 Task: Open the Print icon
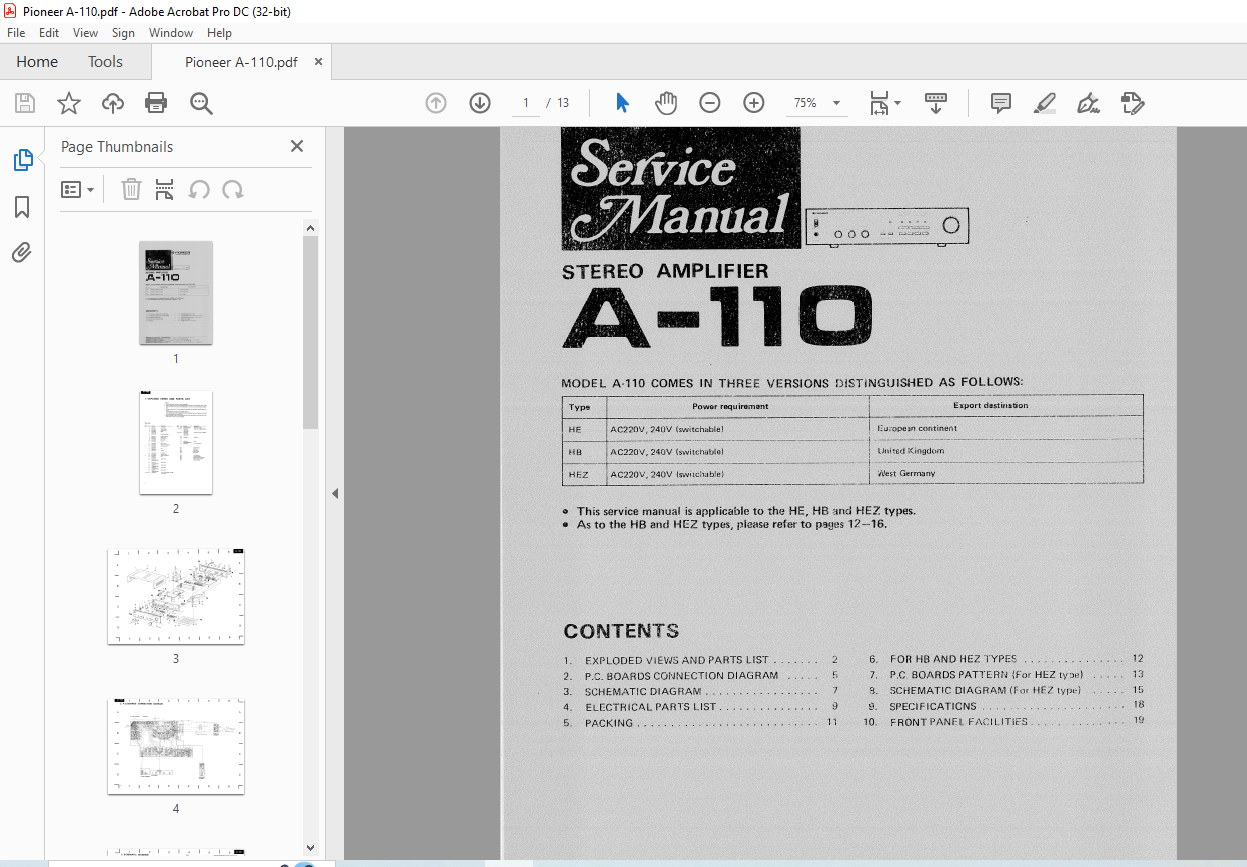point(156,103)
